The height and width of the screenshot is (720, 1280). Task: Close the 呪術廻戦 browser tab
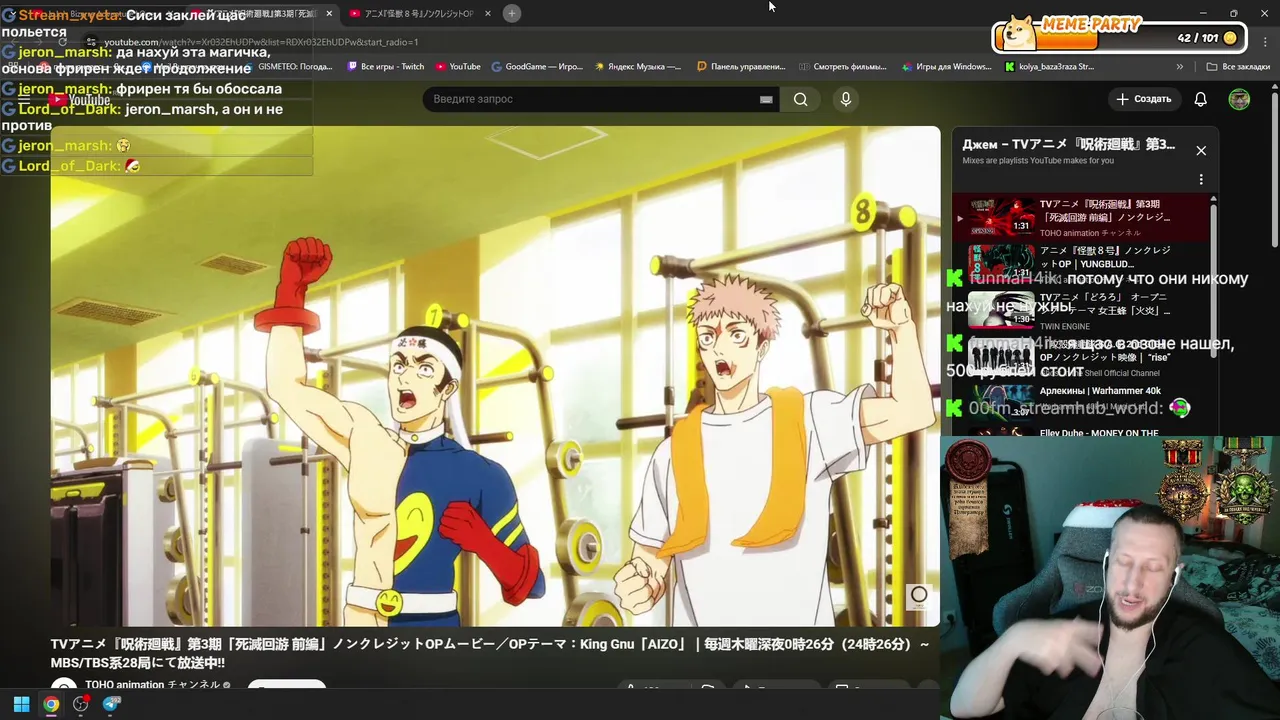329,13
